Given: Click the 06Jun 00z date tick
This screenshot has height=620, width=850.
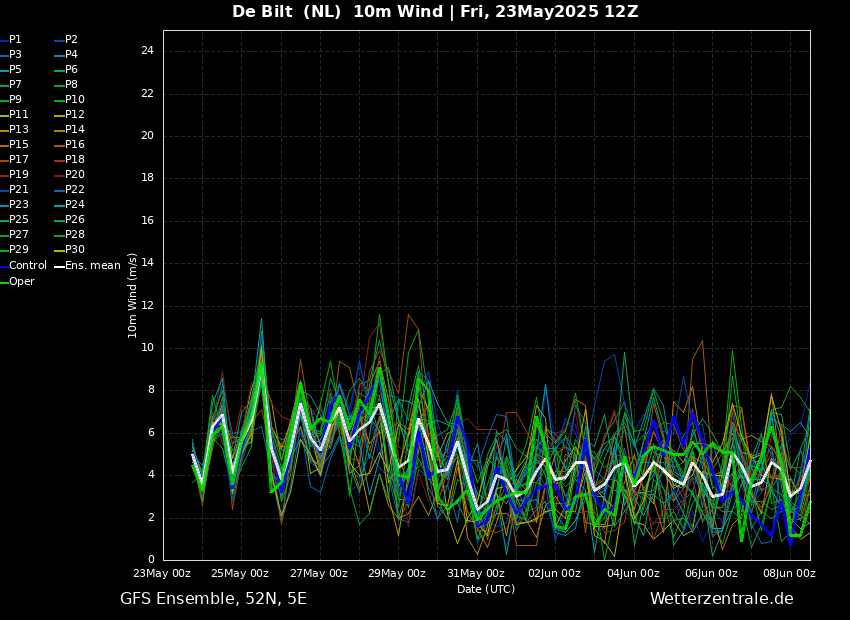Looking at the screenshot, I should tap(711, 573).
